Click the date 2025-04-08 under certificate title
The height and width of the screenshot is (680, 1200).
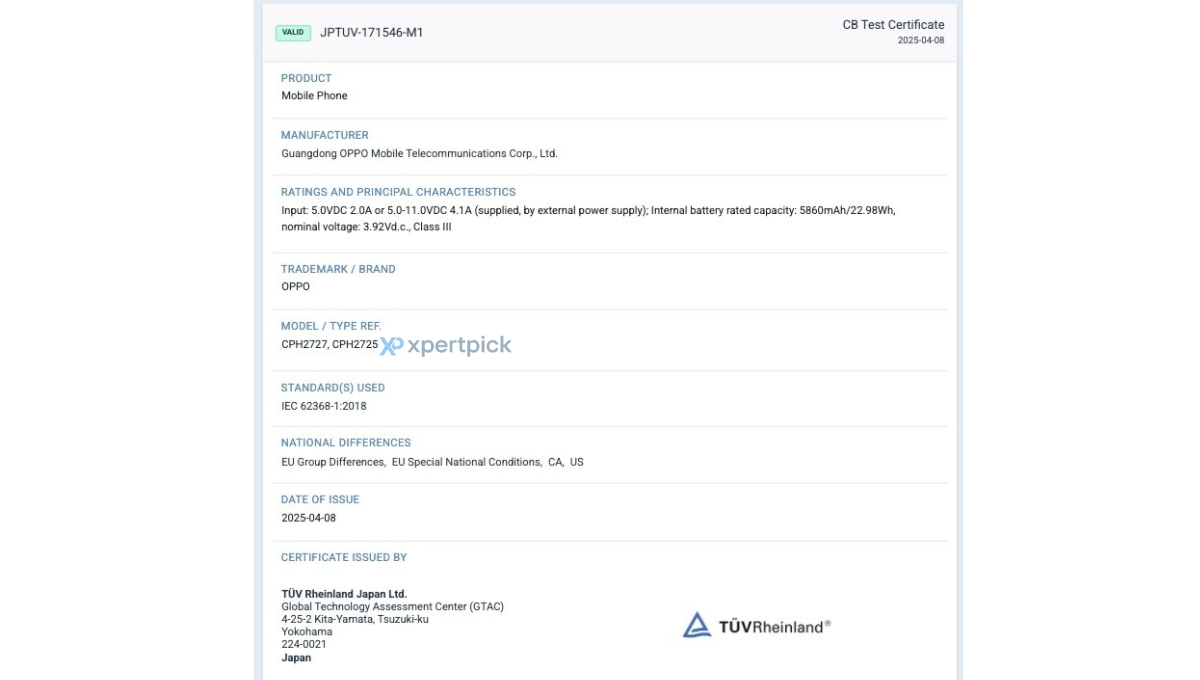tap(920, 41)
